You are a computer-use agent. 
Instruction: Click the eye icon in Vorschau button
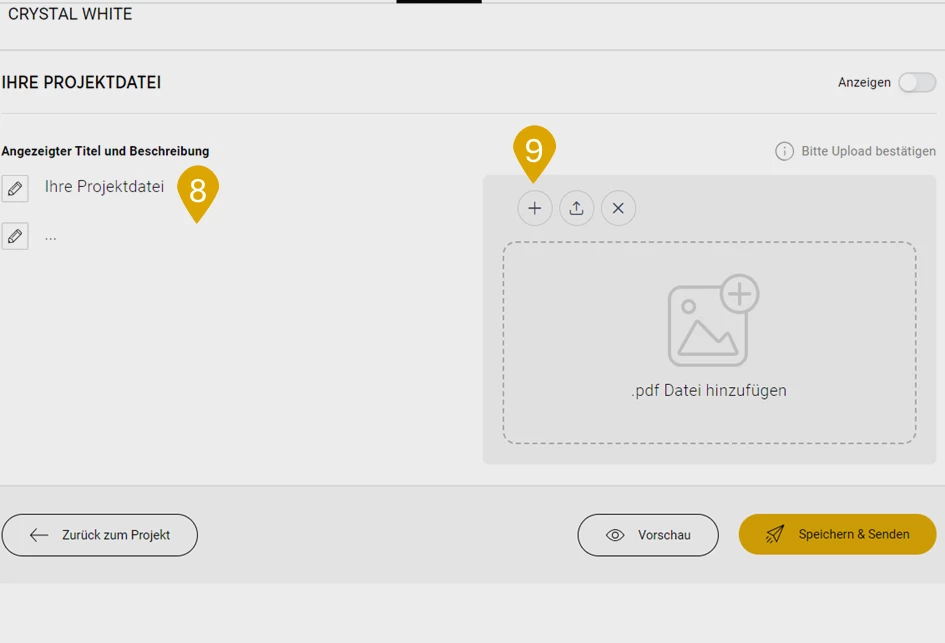(615, 535)
